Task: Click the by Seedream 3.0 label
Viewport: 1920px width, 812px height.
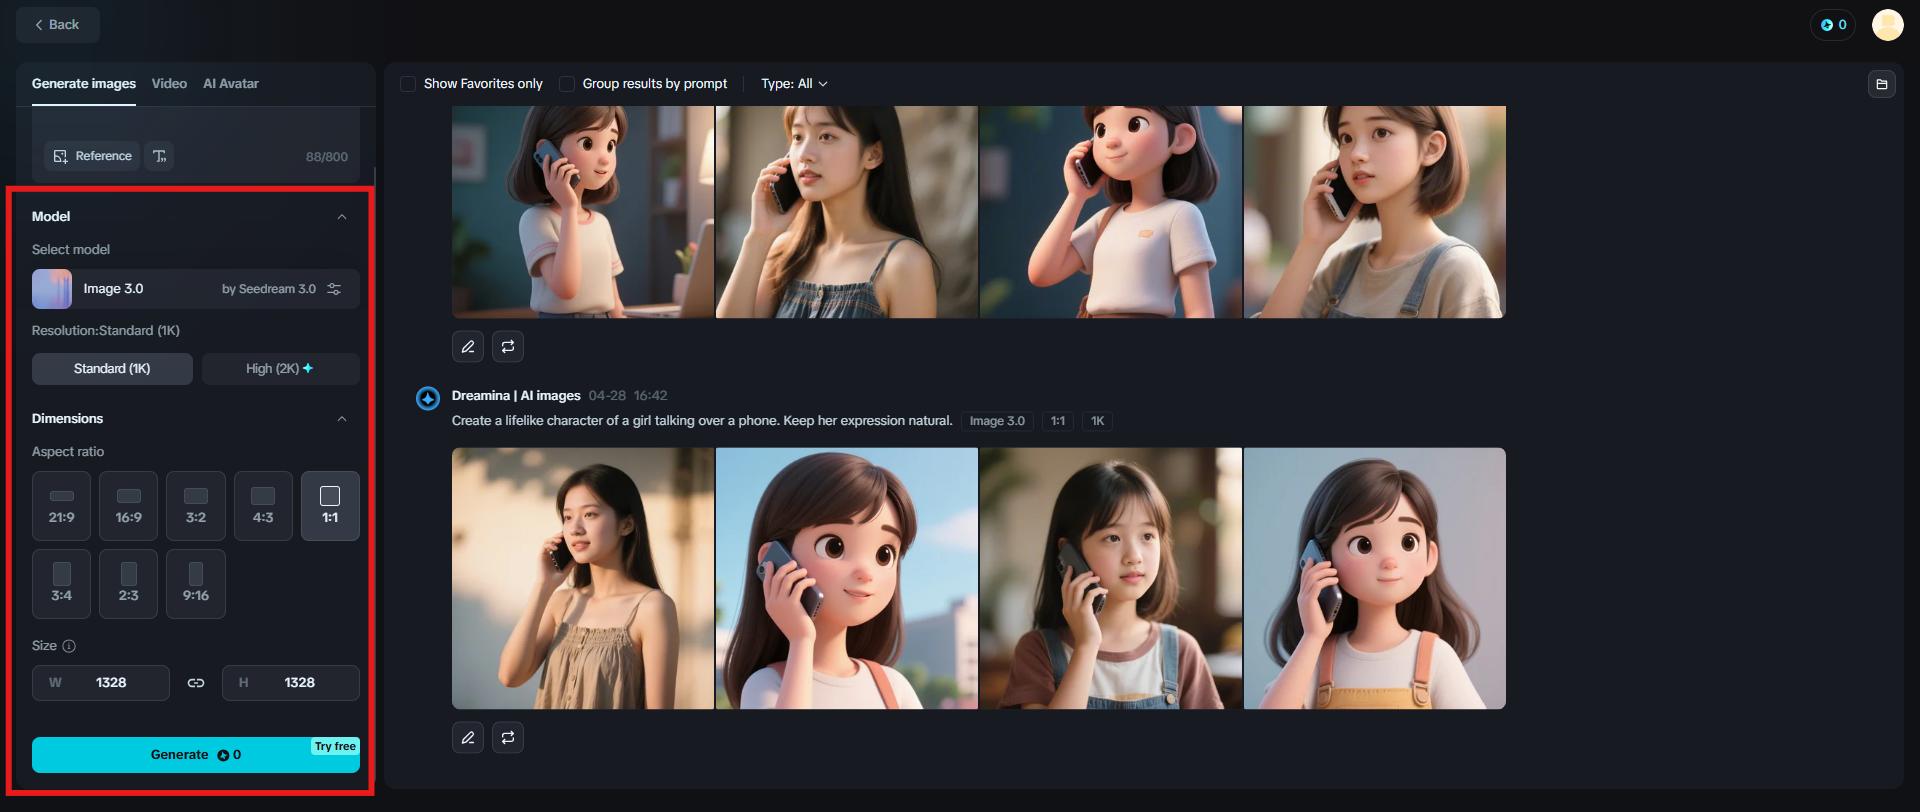Action: (x=269, y=289)
